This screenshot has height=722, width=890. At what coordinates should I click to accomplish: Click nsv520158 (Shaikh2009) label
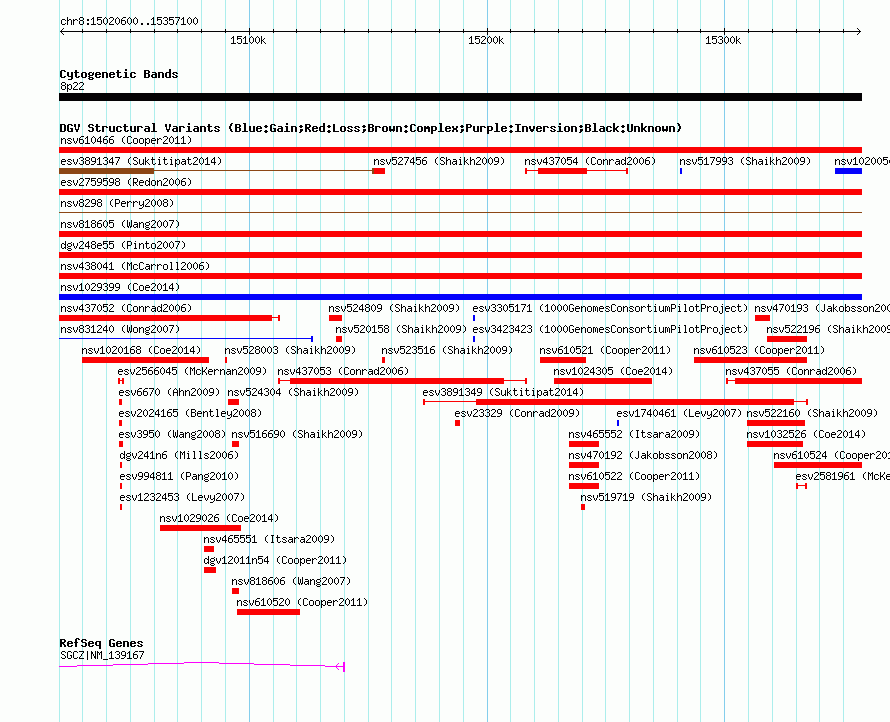click(x=401, y=329)
